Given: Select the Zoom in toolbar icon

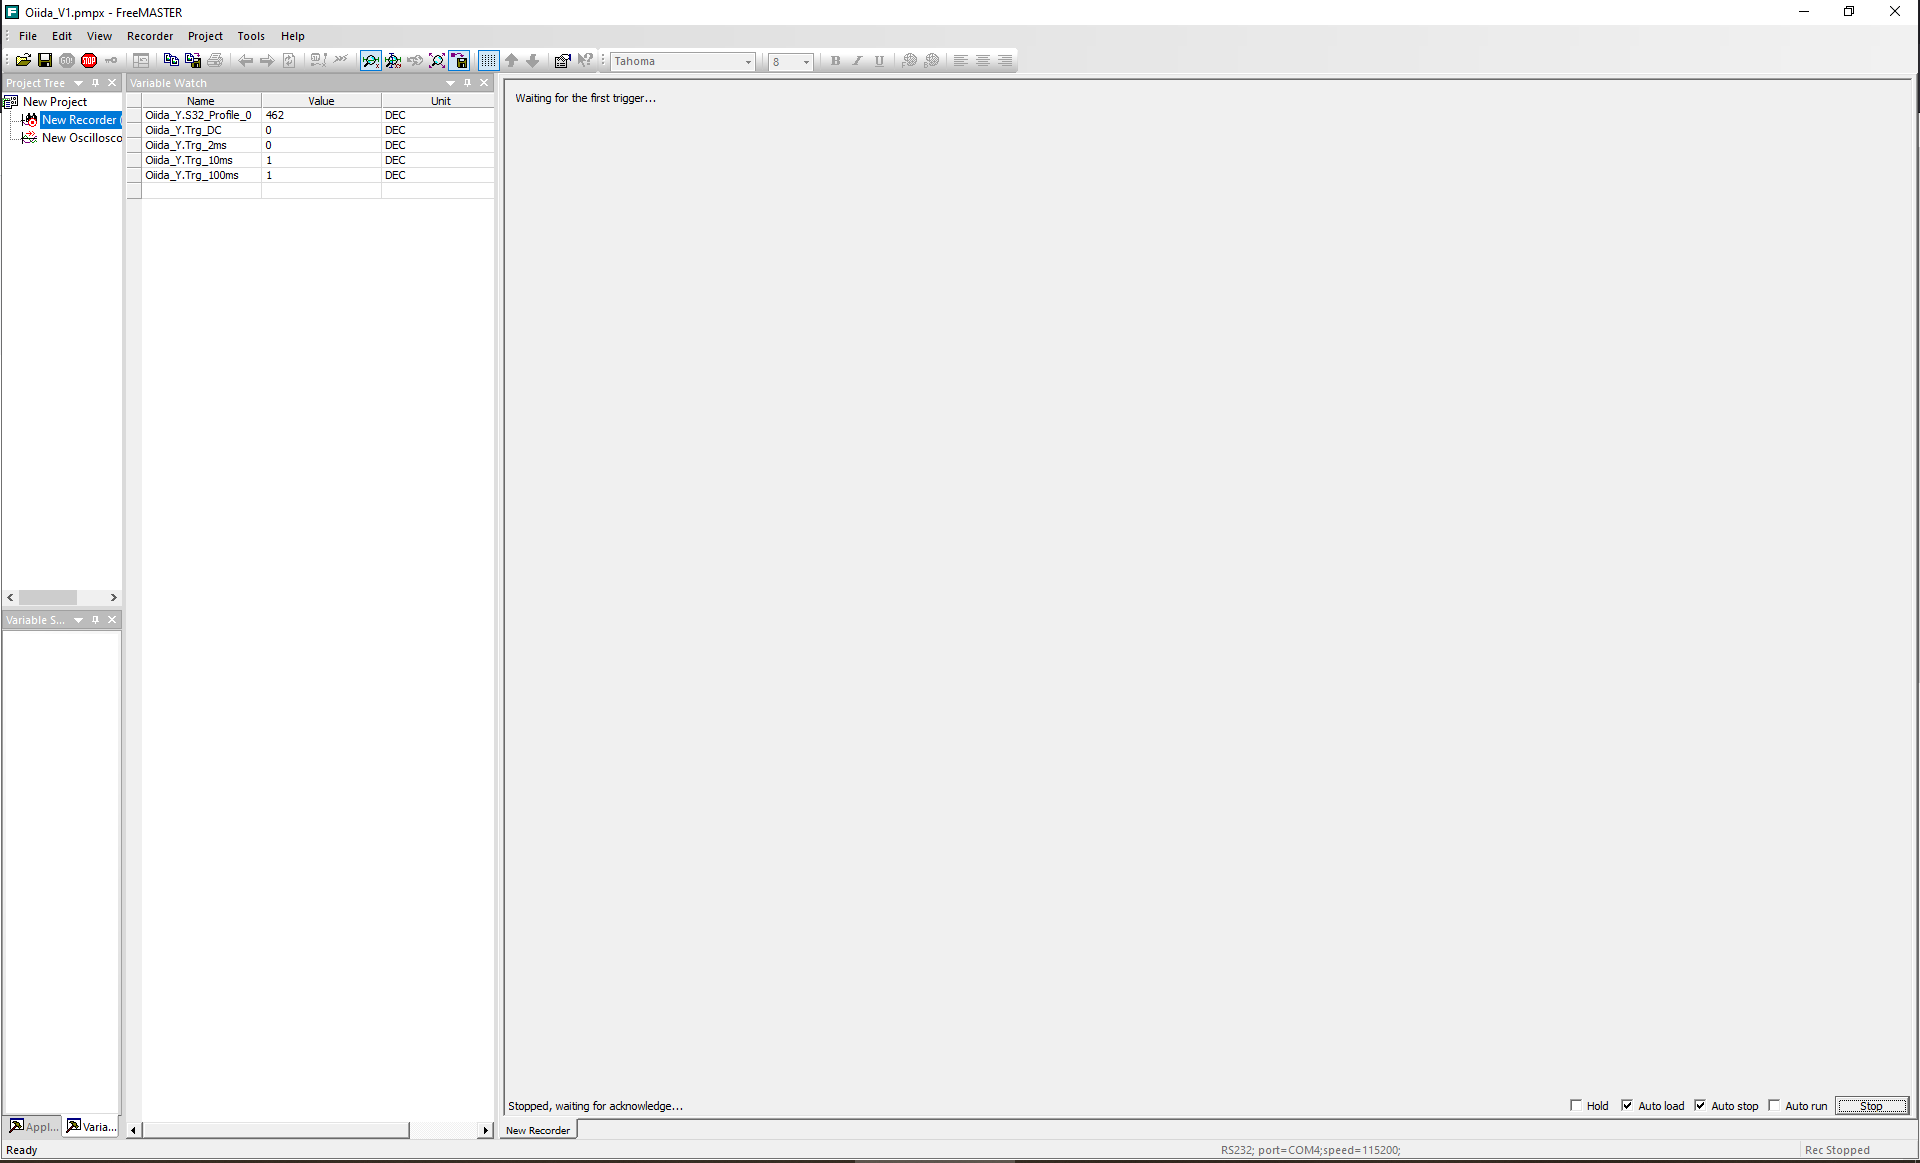Looking at the screenshot, I should [x=370, y=60].
